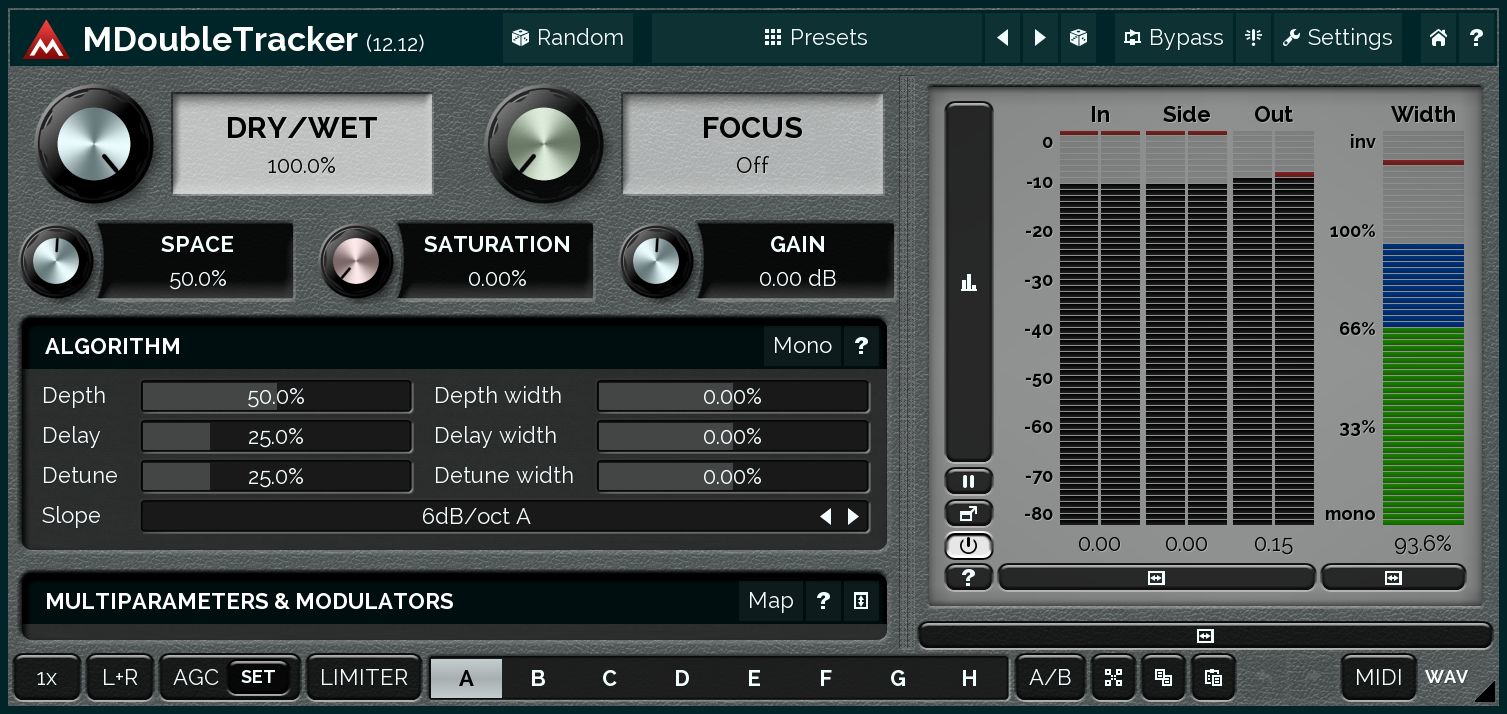Click the next preset right arrow
Image resolution: width=1507 pixels, height=714 pixels.
[x=1040, y=38]
